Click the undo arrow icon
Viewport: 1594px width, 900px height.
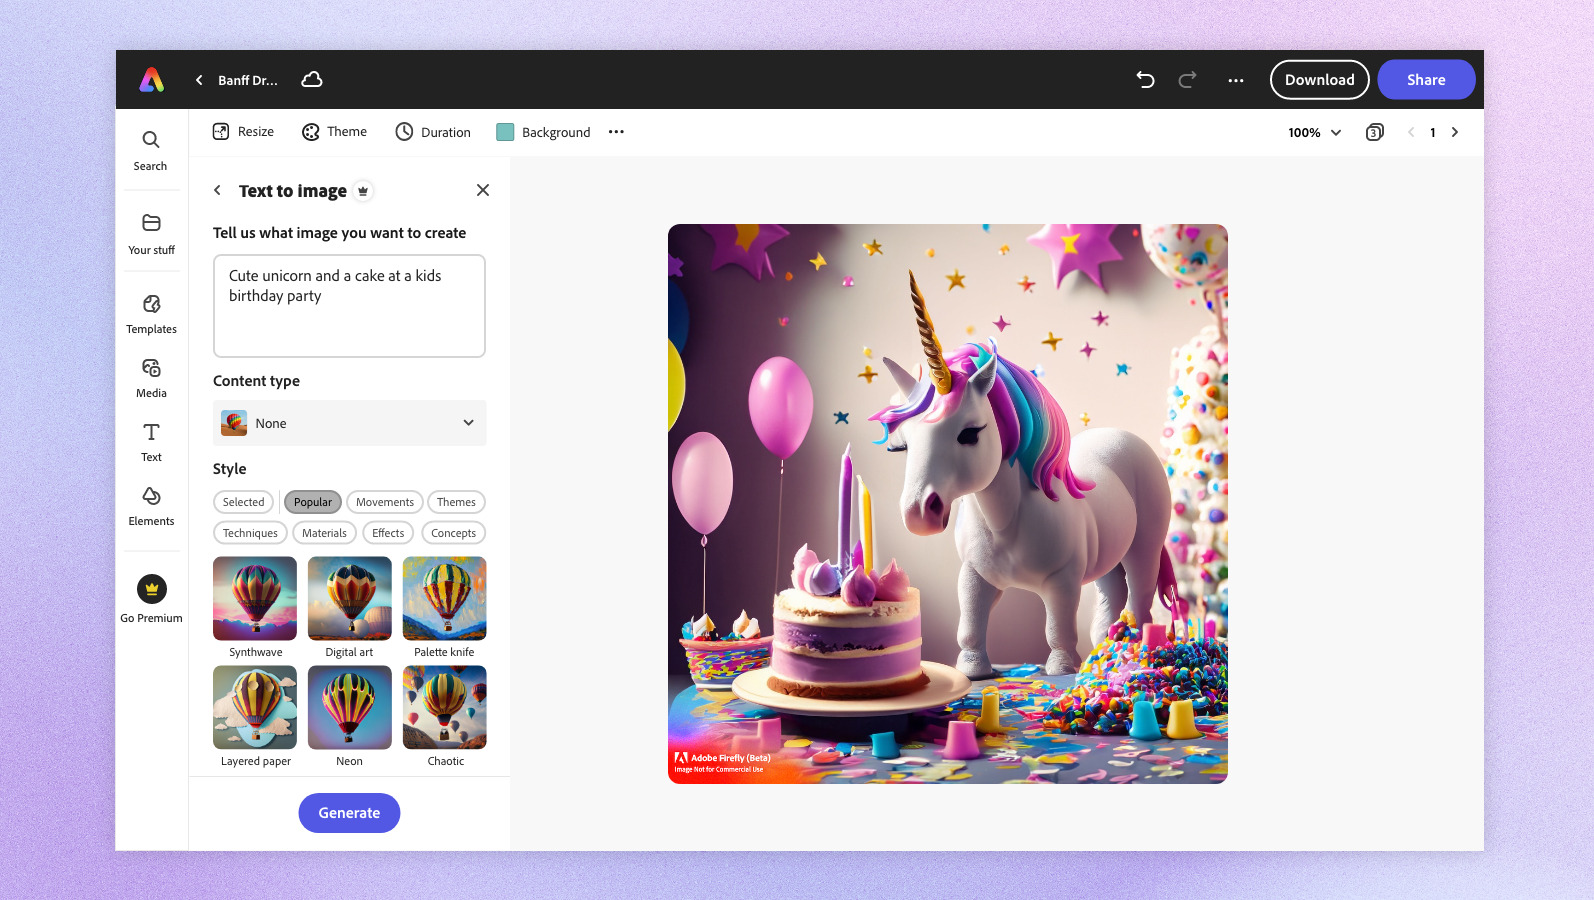[x=1146, y=80]
